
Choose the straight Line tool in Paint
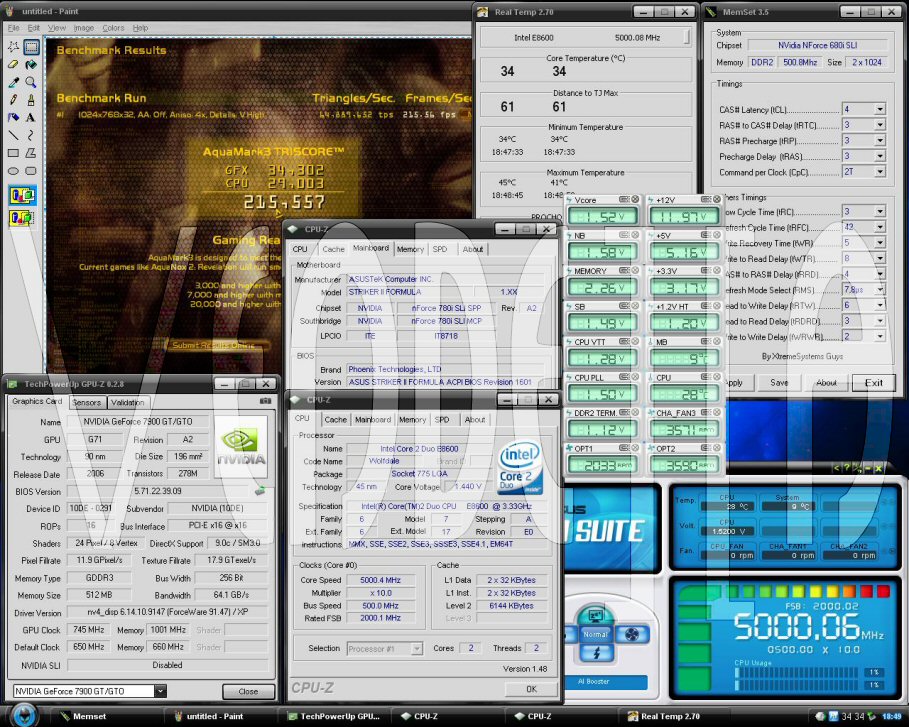[13, 135]
